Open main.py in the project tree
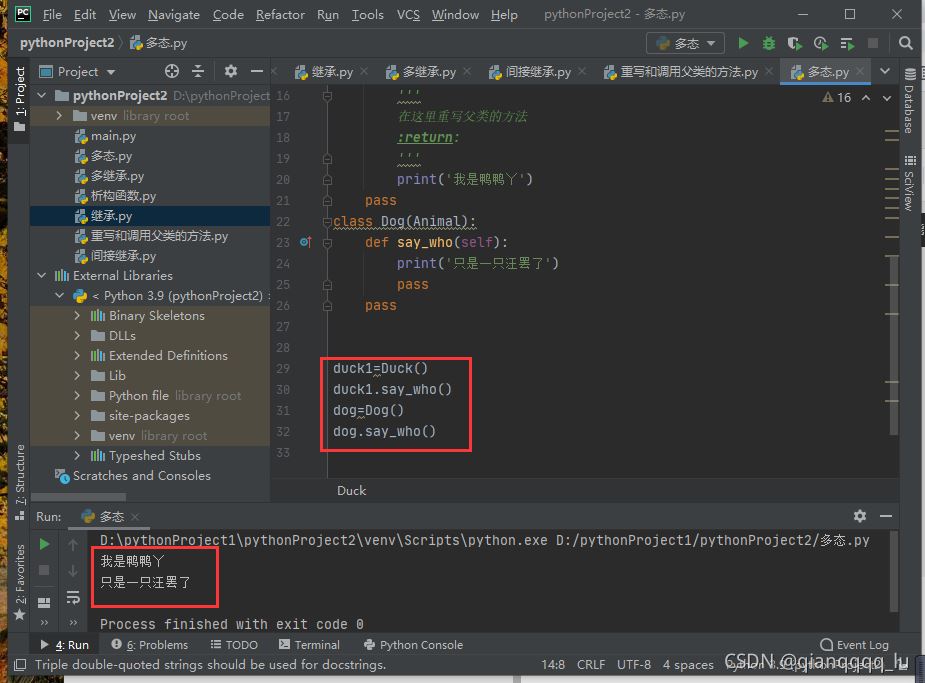Viewport: 925px width, 683px height. [x=112, y=136]
